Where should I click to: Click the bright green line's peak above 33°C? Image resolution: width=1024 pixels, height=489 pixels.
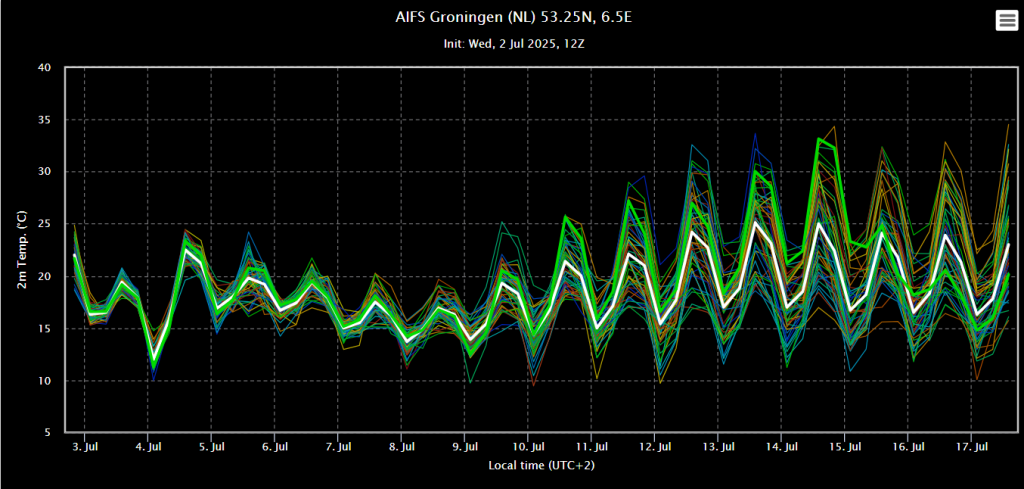pos(818,138)
